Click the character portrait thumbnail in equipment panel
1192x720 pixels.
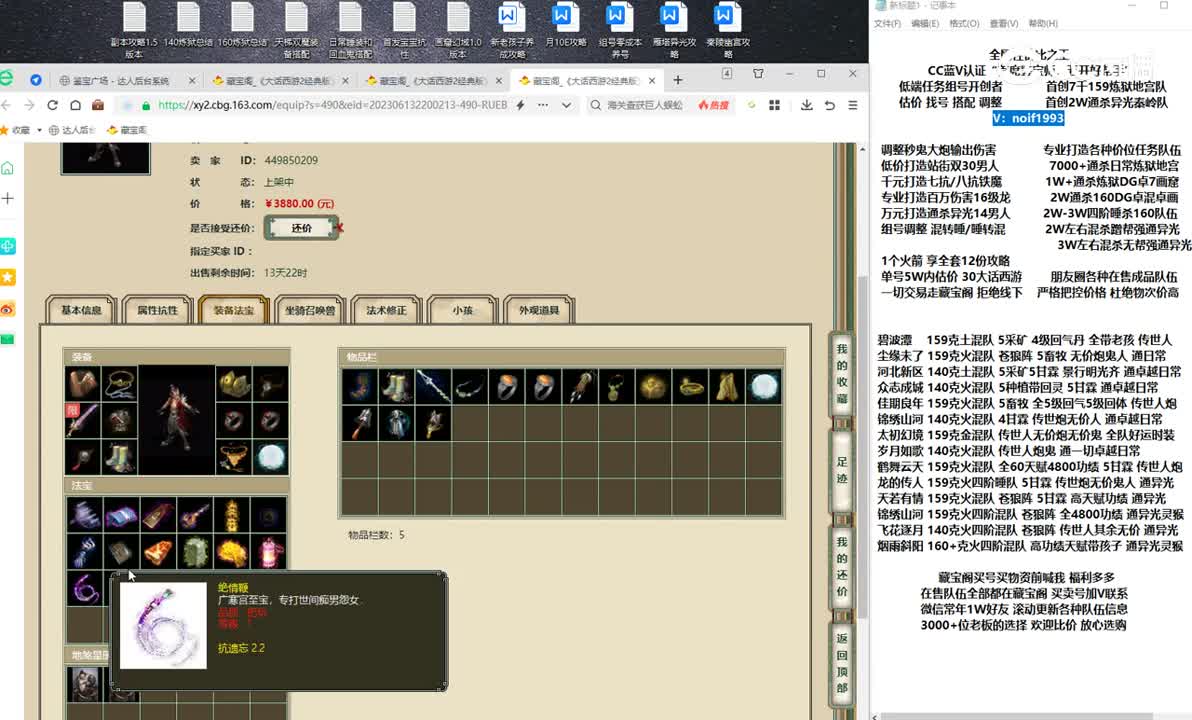coord(176,420)
